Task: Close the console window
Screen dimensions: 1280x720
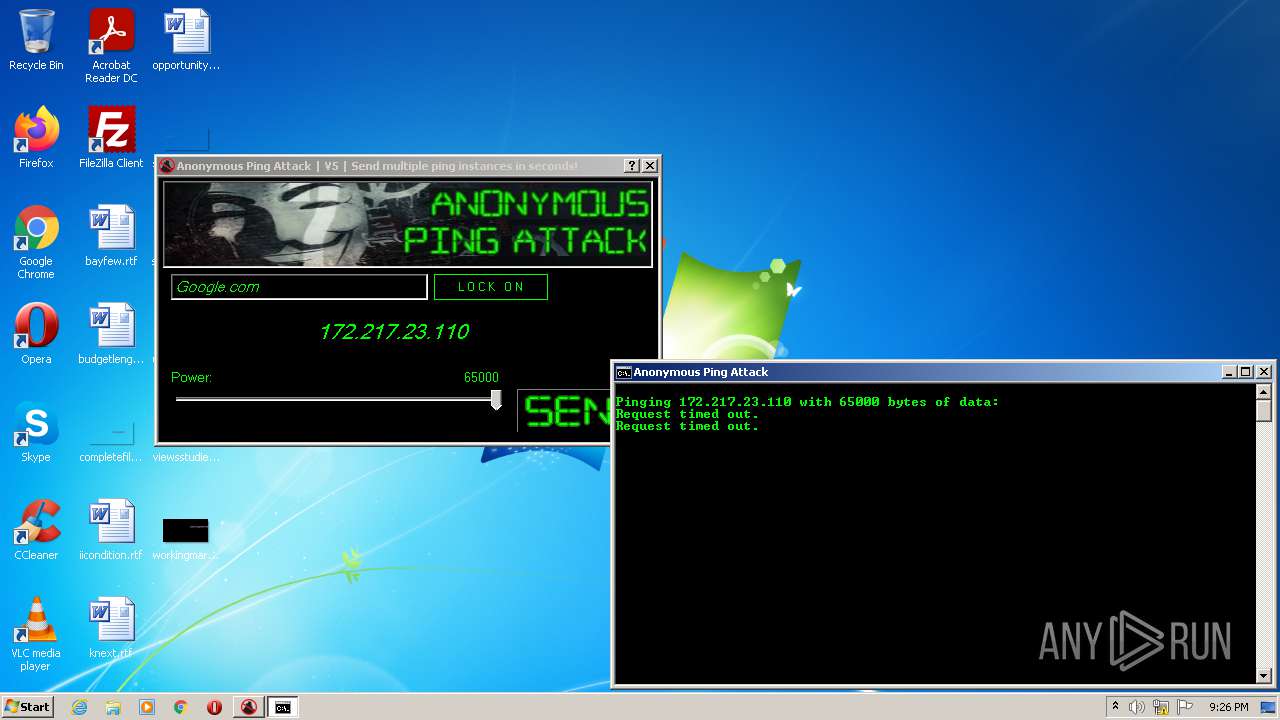Action: tap(1264, 372)
